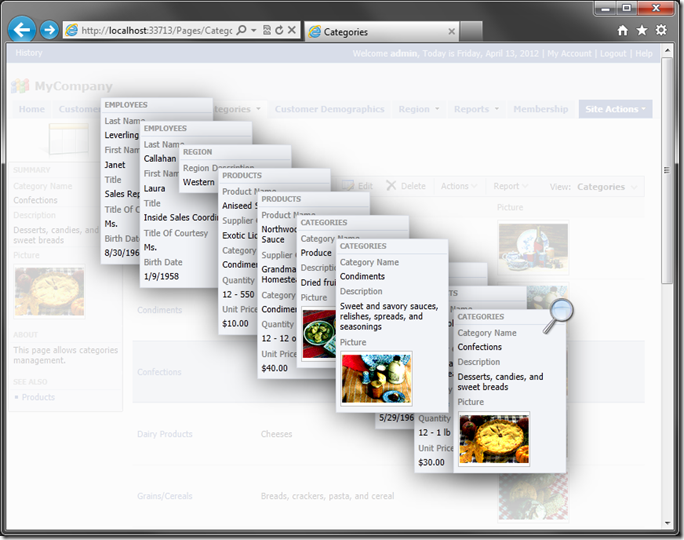
Task: Click the Edit action with pencil icon
Action: tap(358, 186)
